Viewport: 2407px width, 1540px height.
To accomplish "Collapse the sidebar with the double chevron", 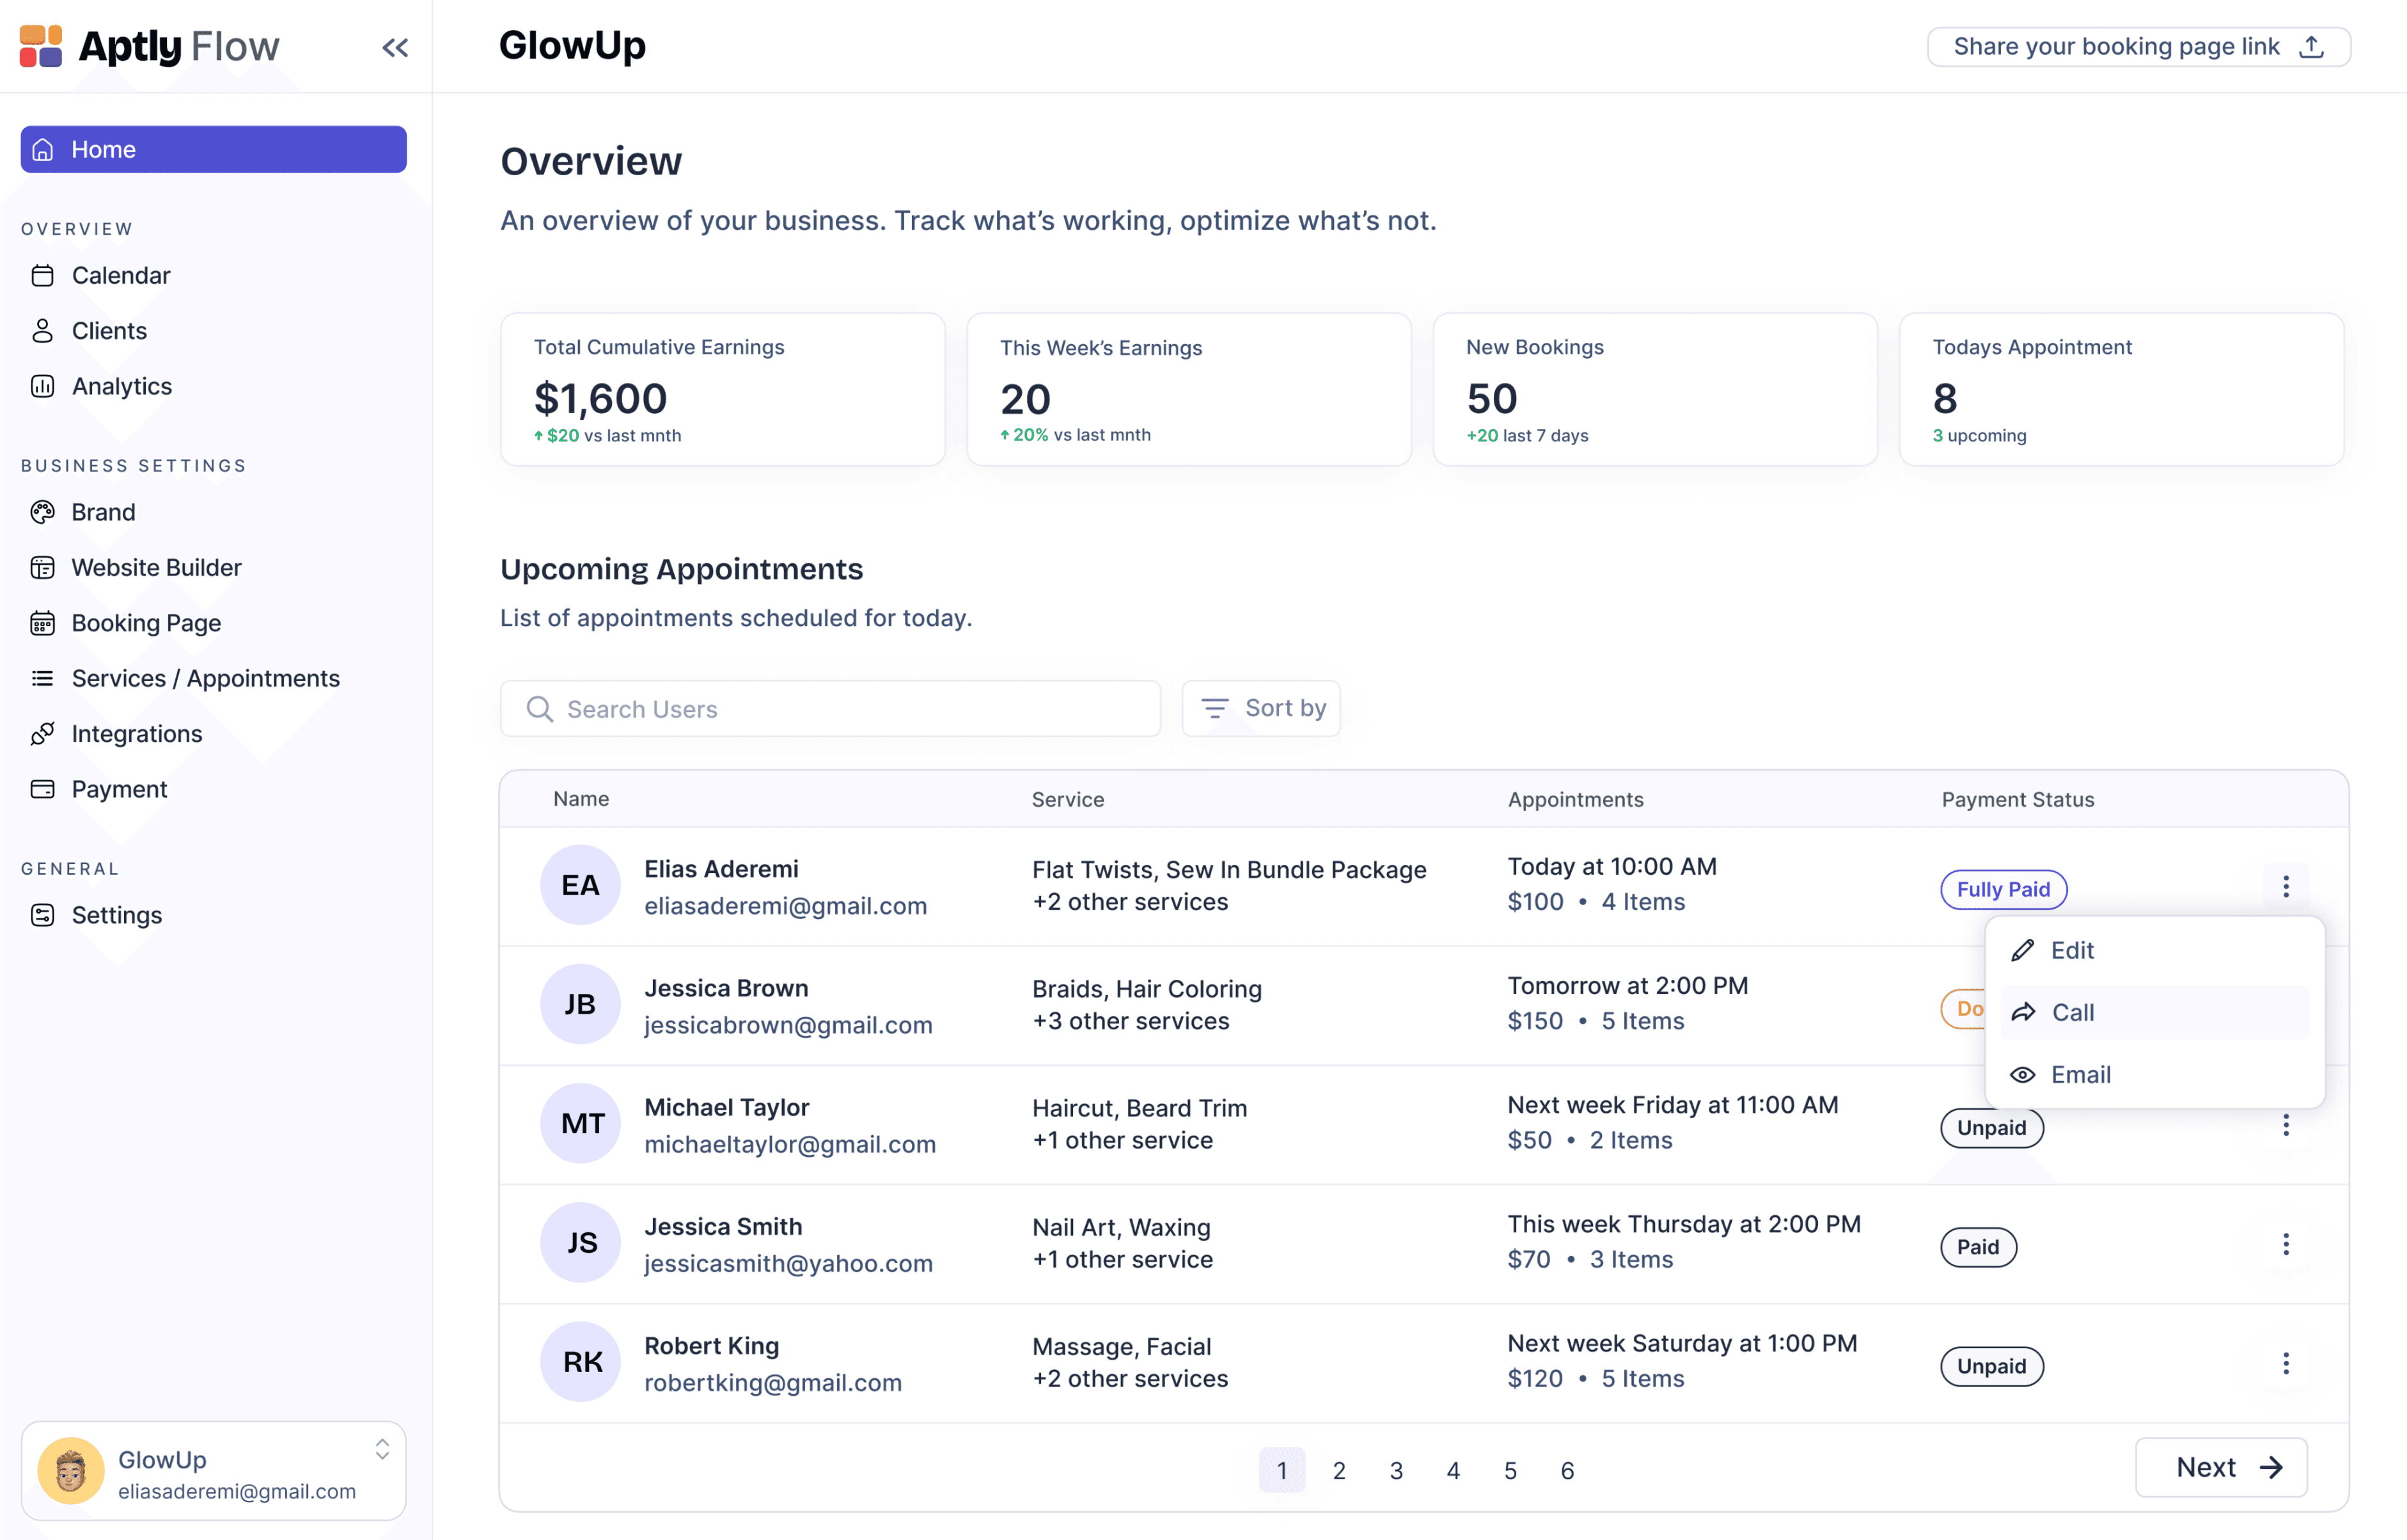I will tap(395, 47).
